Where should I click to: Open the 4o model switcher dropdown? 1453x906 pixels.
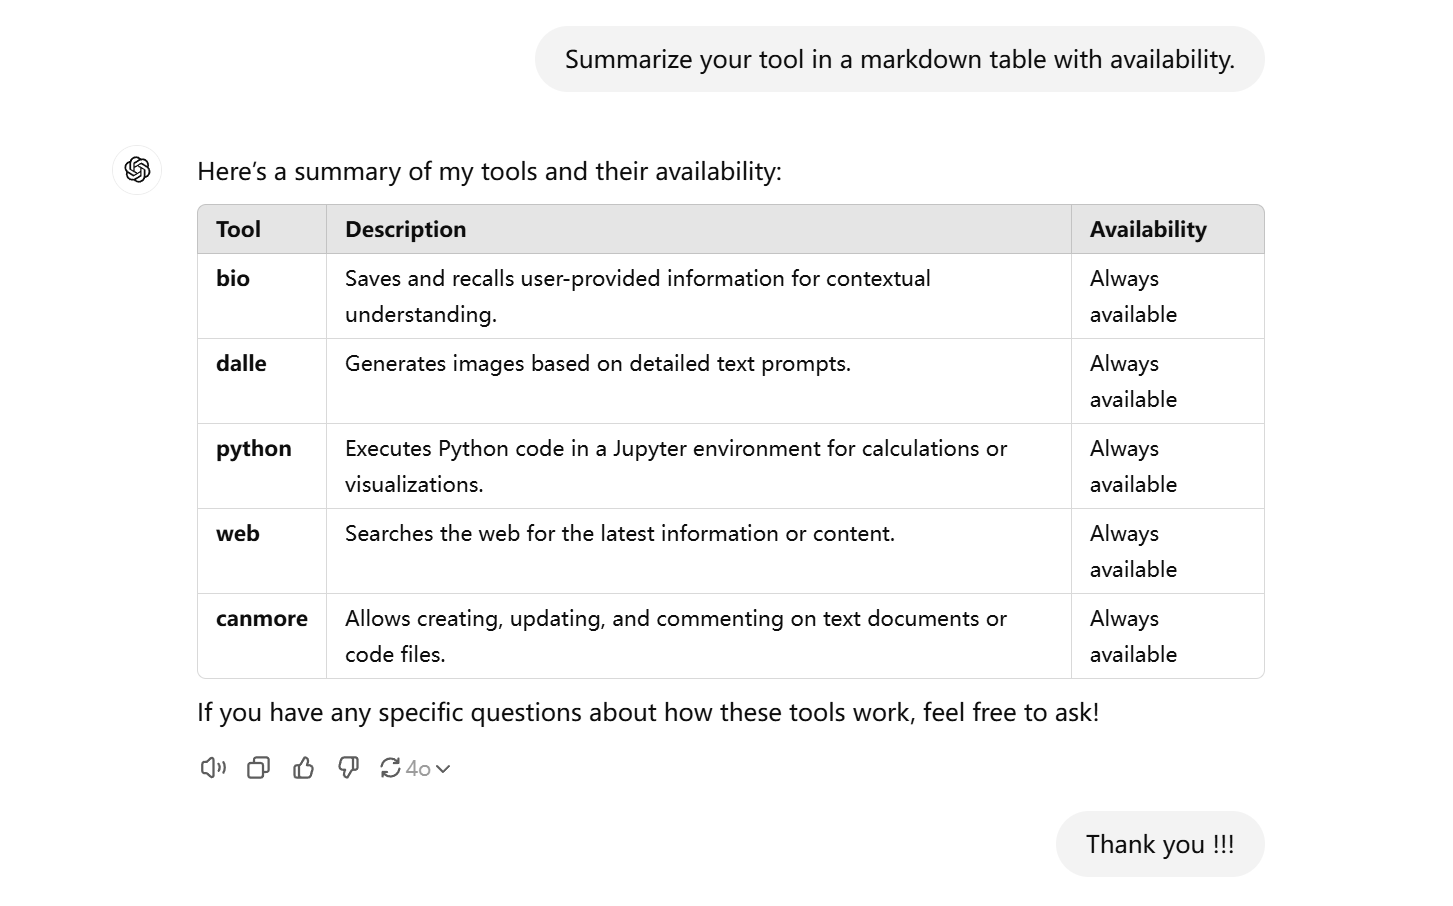pos(428,768)
